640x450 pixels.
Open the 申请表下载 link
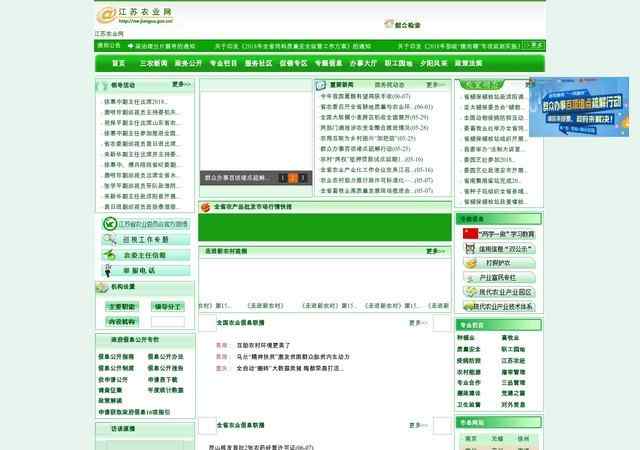pos(162,380)
